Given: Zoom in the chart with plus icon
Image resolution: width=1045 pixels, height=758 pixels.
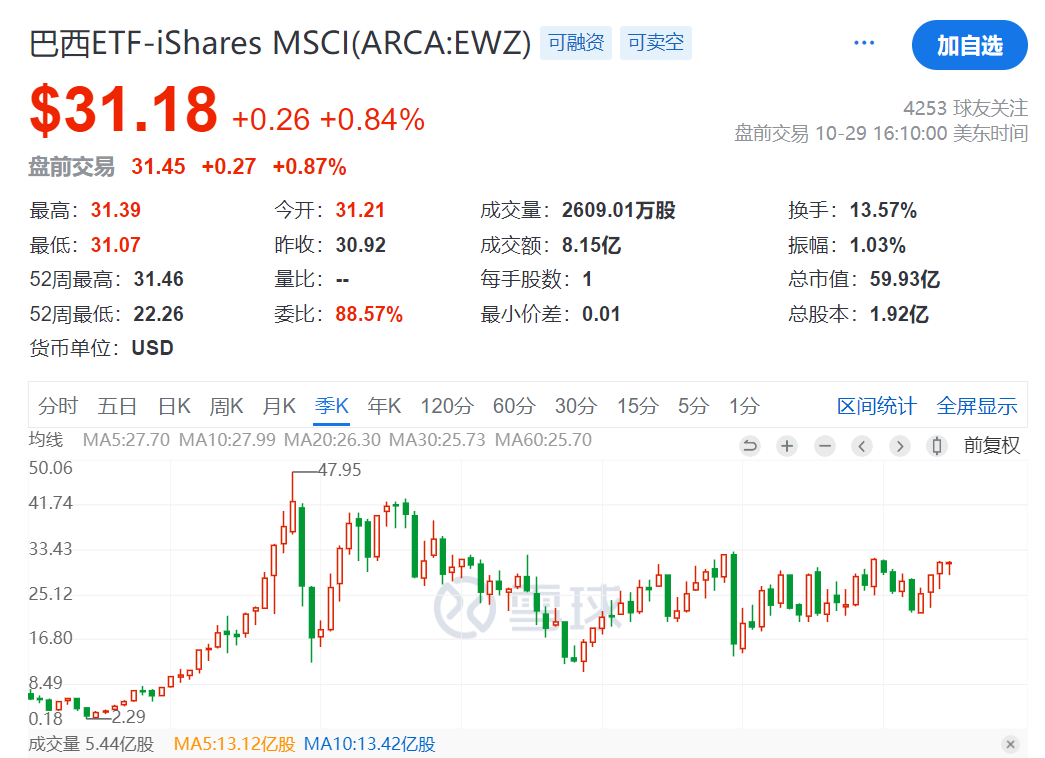Looking at the screenshot, I should point(787,446).
